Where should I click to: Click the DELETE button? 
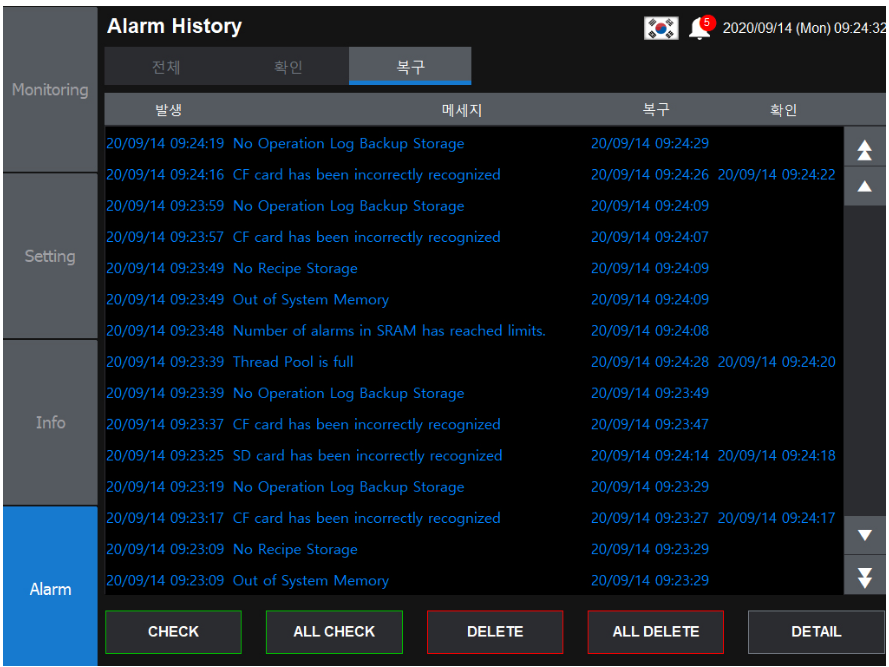[495, 632]
